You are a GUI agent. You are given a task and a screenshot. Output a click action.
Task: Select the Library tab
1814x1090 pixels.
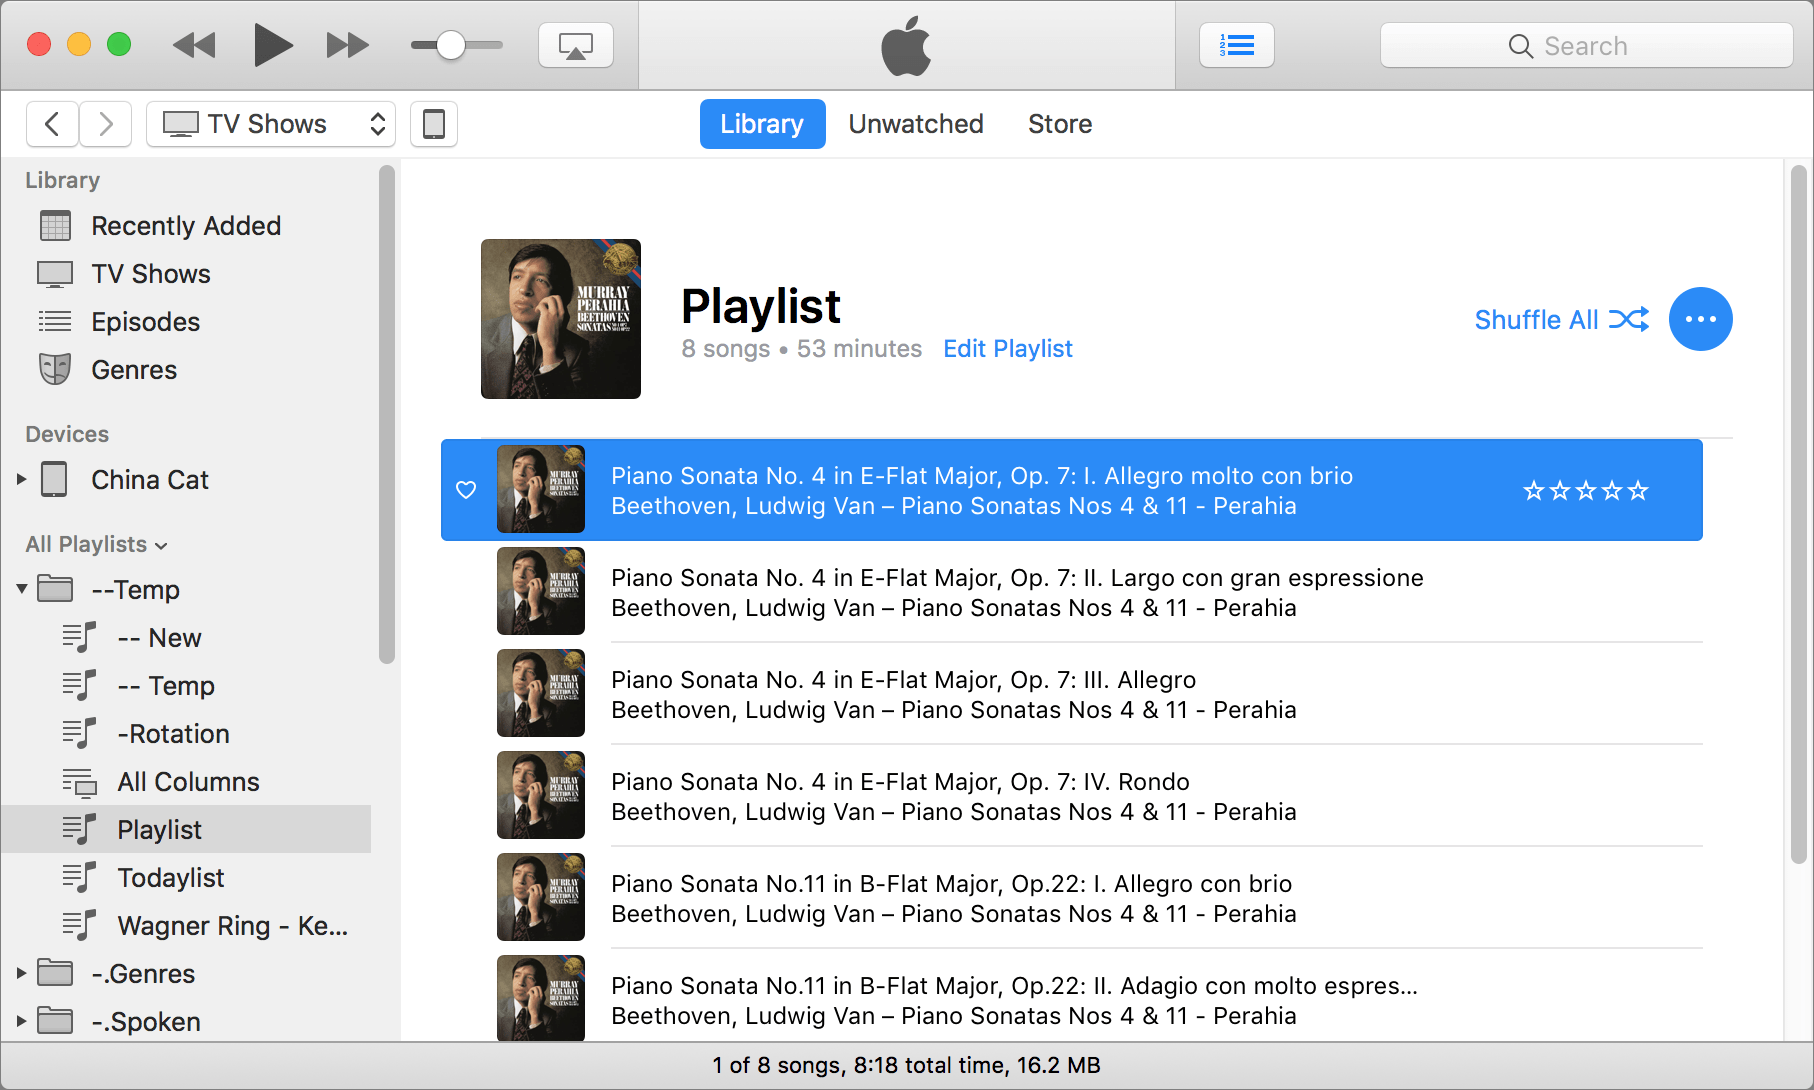[x=761, y=123]
